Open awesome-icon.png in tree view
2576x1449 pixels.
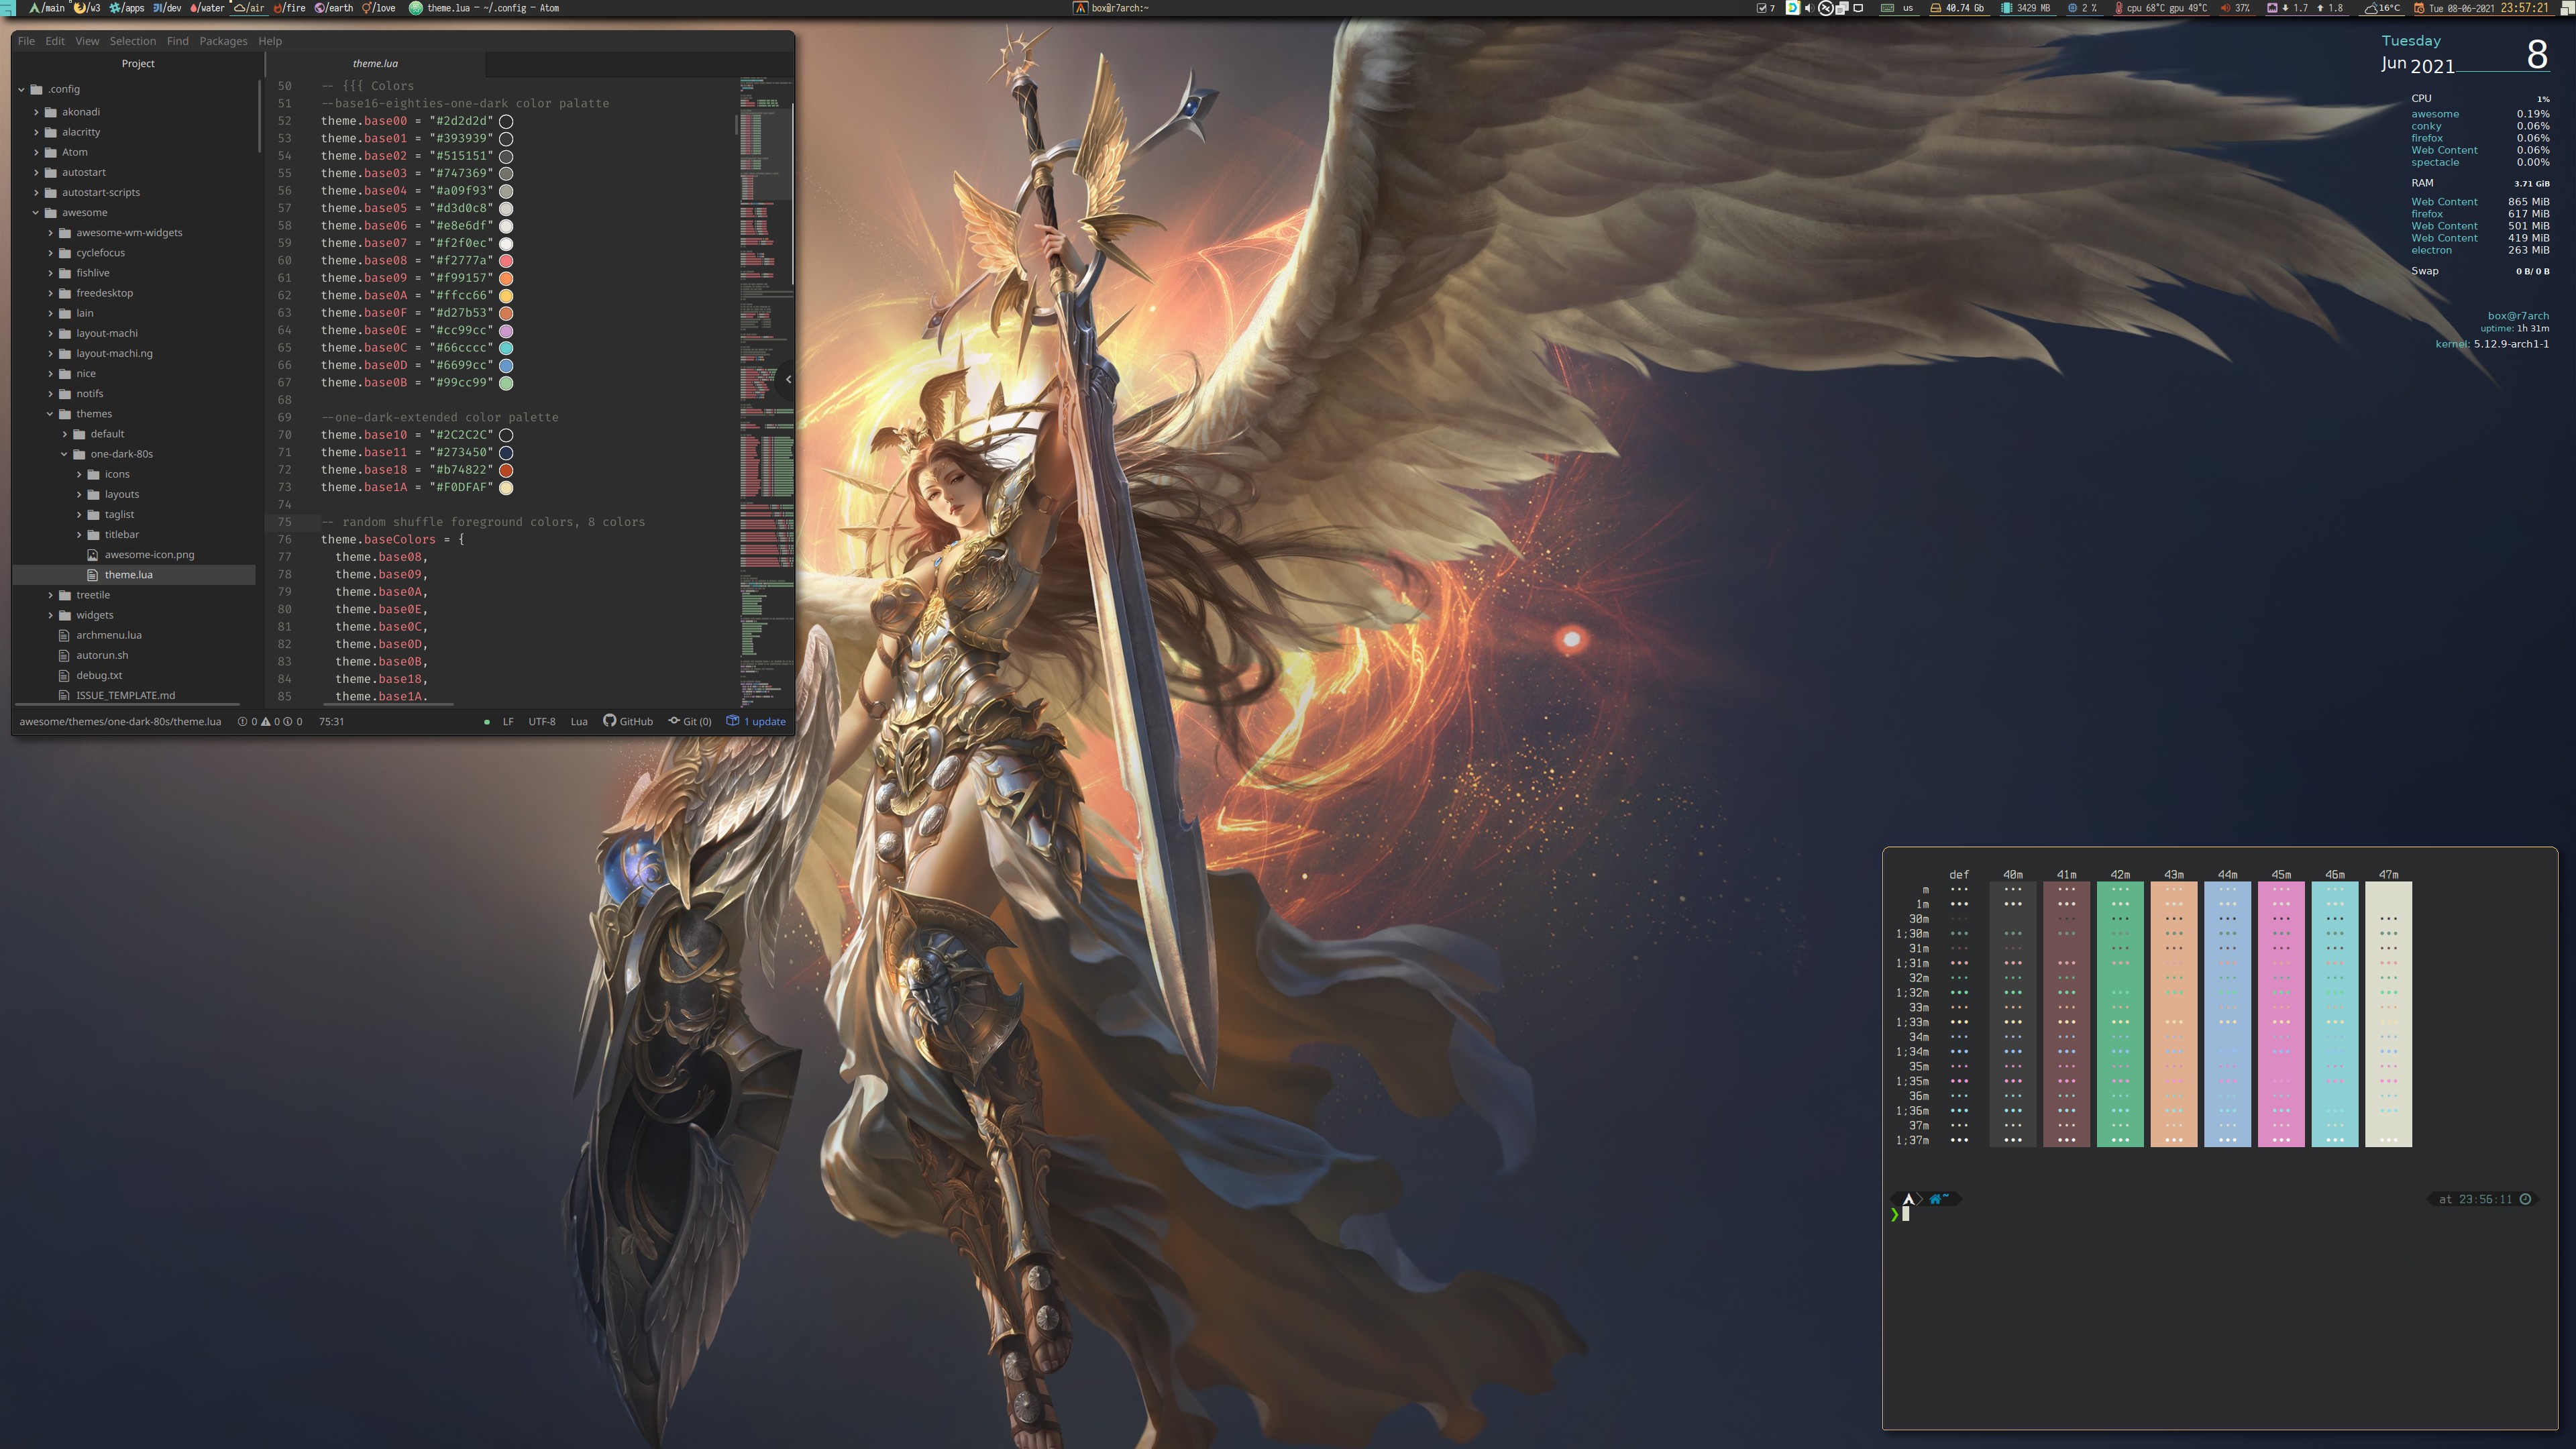click(x=149, y=554)
